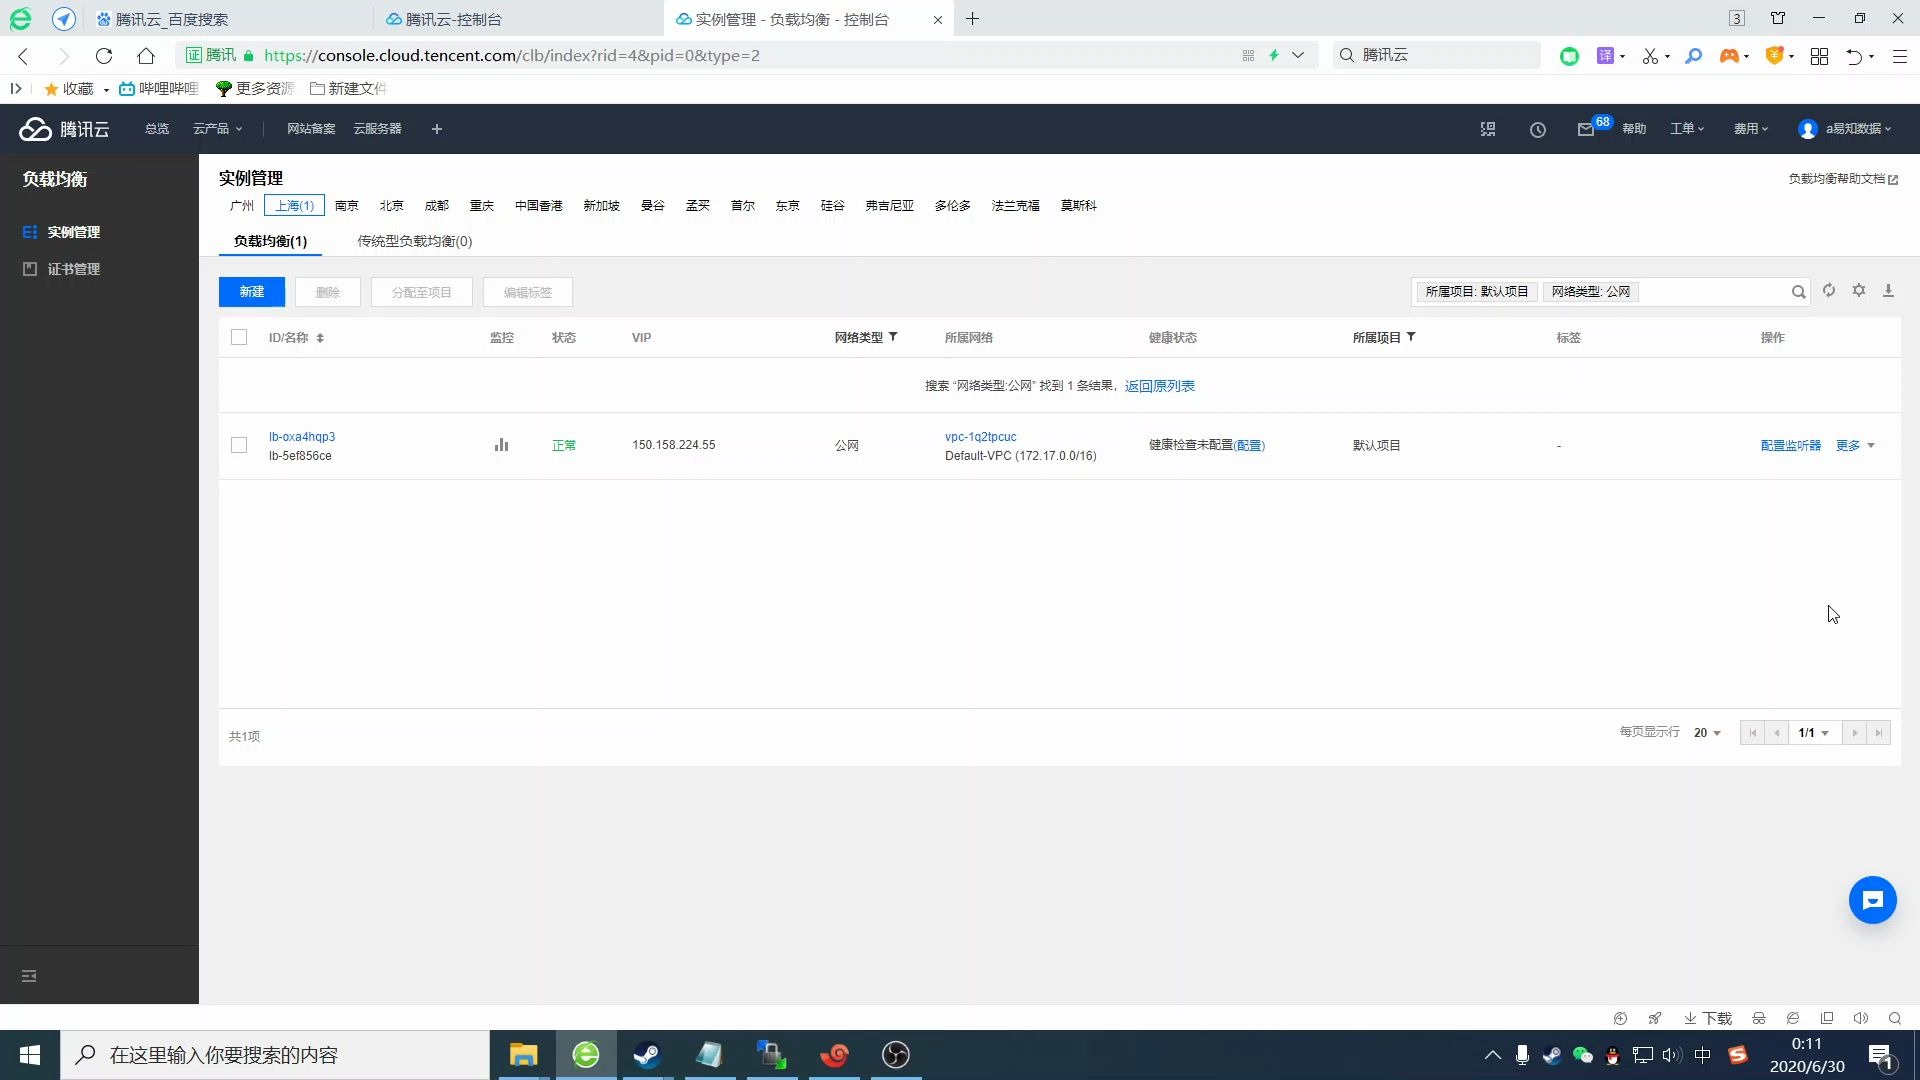Open instance lb-oxa4hqp3 link
The width and height of the screenshot is (1920, 1080).
tap(302, 437)
